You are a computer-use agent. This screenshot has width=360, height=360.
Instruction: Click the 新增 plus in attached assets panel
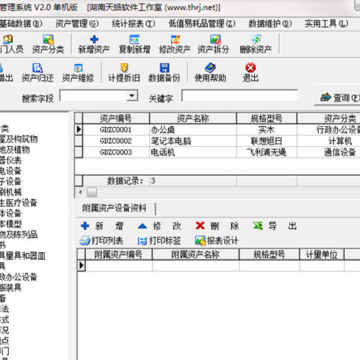(85, 226)
